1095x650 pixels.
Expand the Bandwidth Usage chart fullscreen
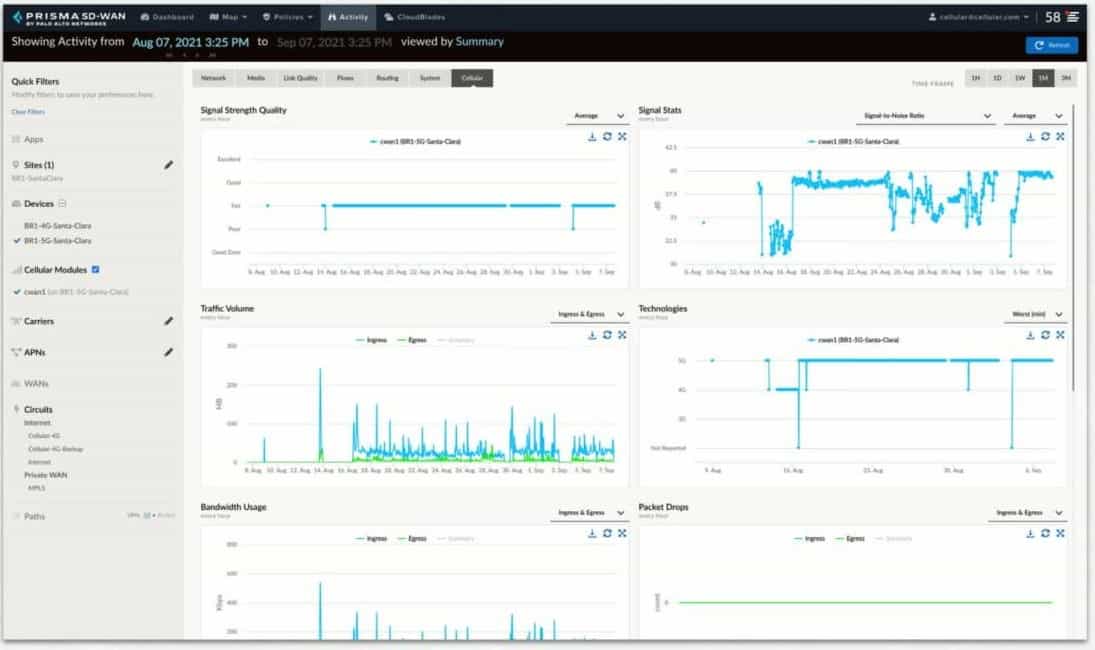coord(622,533)
